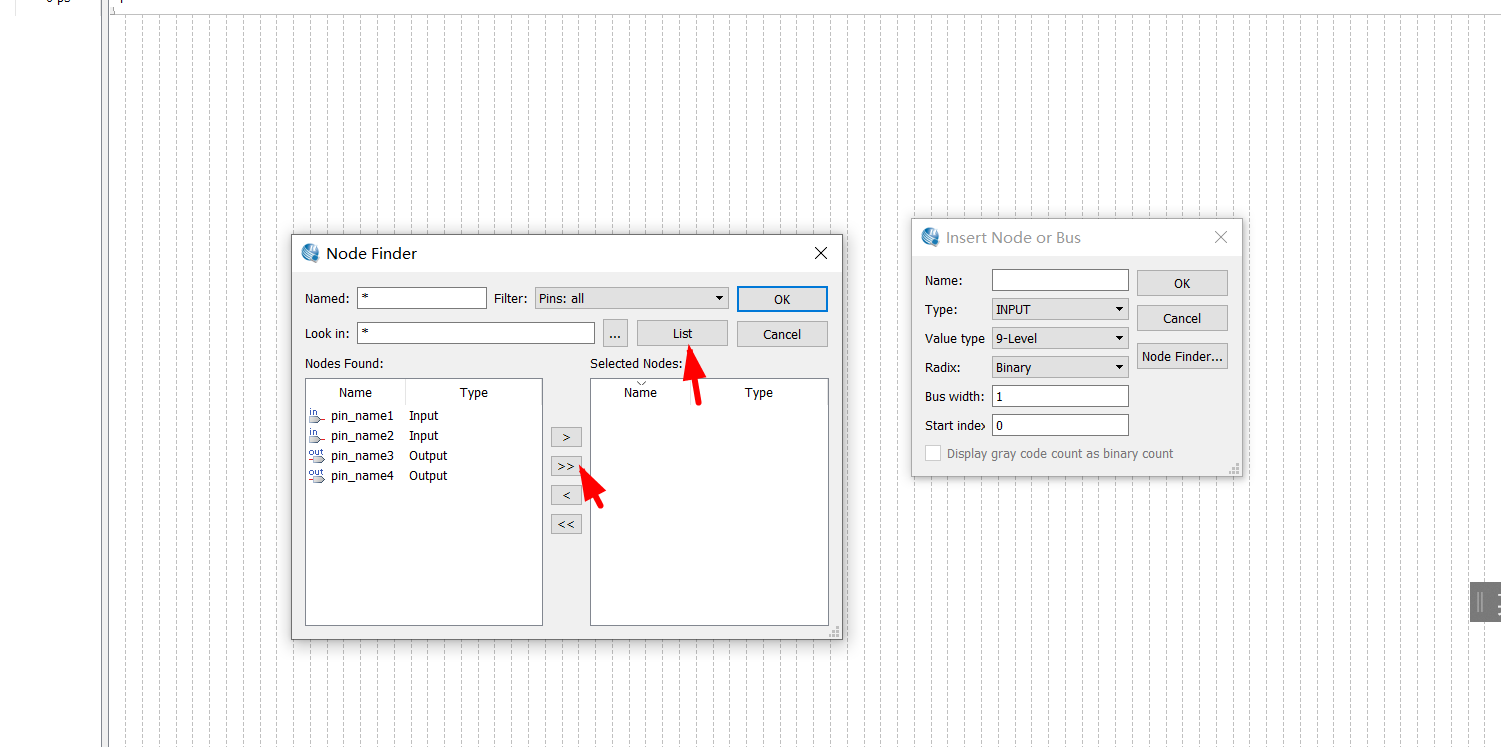Click the Node Finder... button

(1182, 356)
